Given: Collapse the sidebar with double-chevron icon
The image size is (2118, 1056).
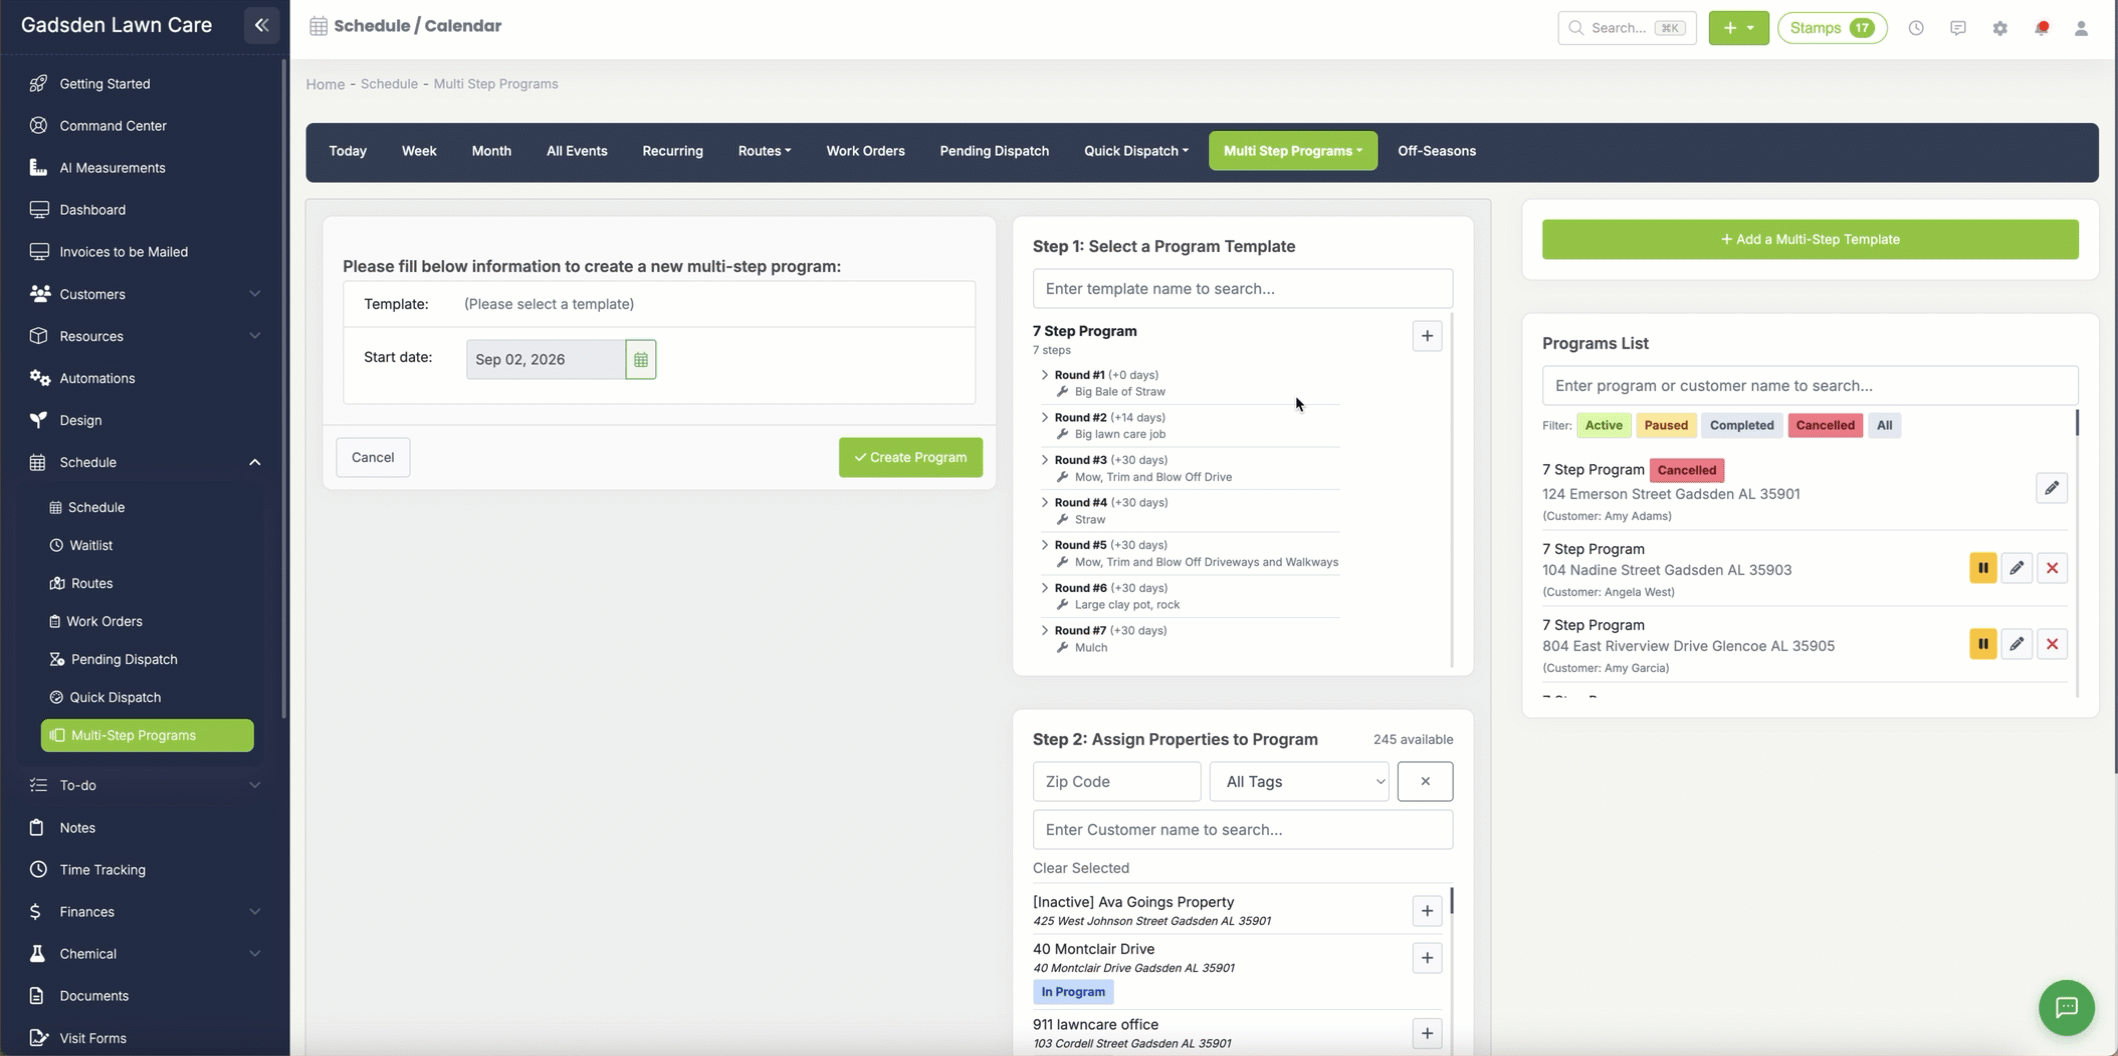Looking at the screenshot, I should 261,26.
